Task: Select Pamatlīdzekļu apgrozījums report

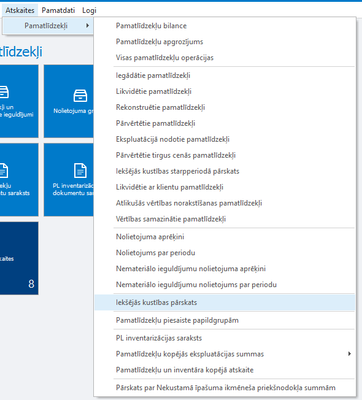Action: 225,42
